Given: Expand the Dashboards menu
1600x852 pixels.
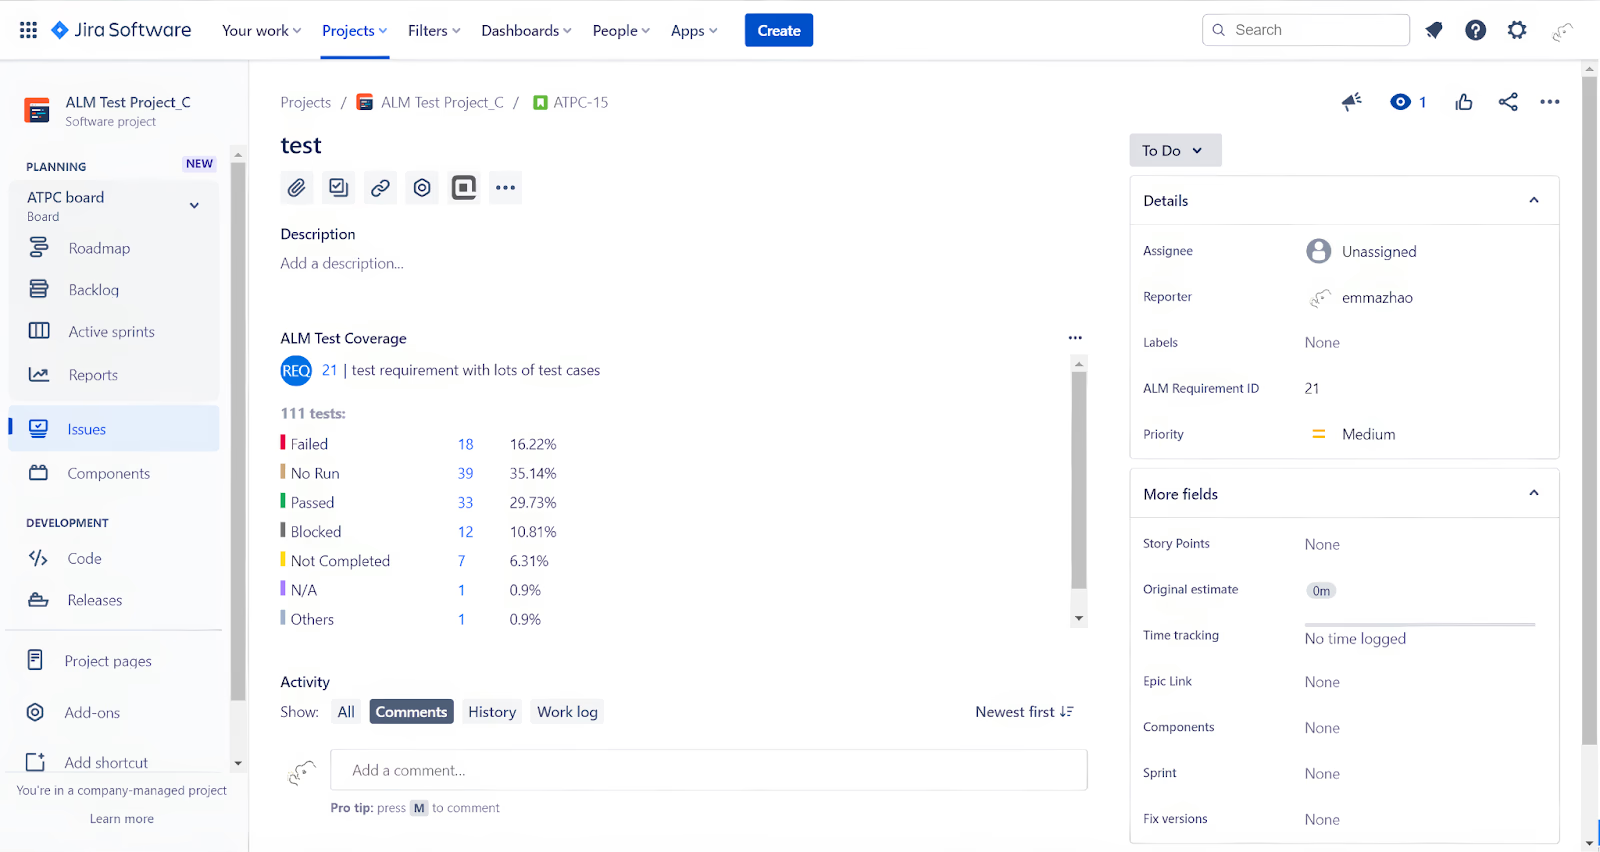Looking at the screenshot, I should point(526,31).
